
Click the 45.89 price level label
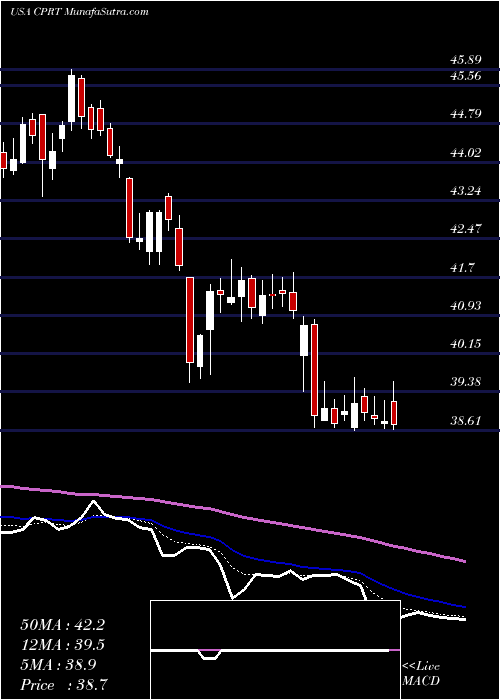(465, 59)
